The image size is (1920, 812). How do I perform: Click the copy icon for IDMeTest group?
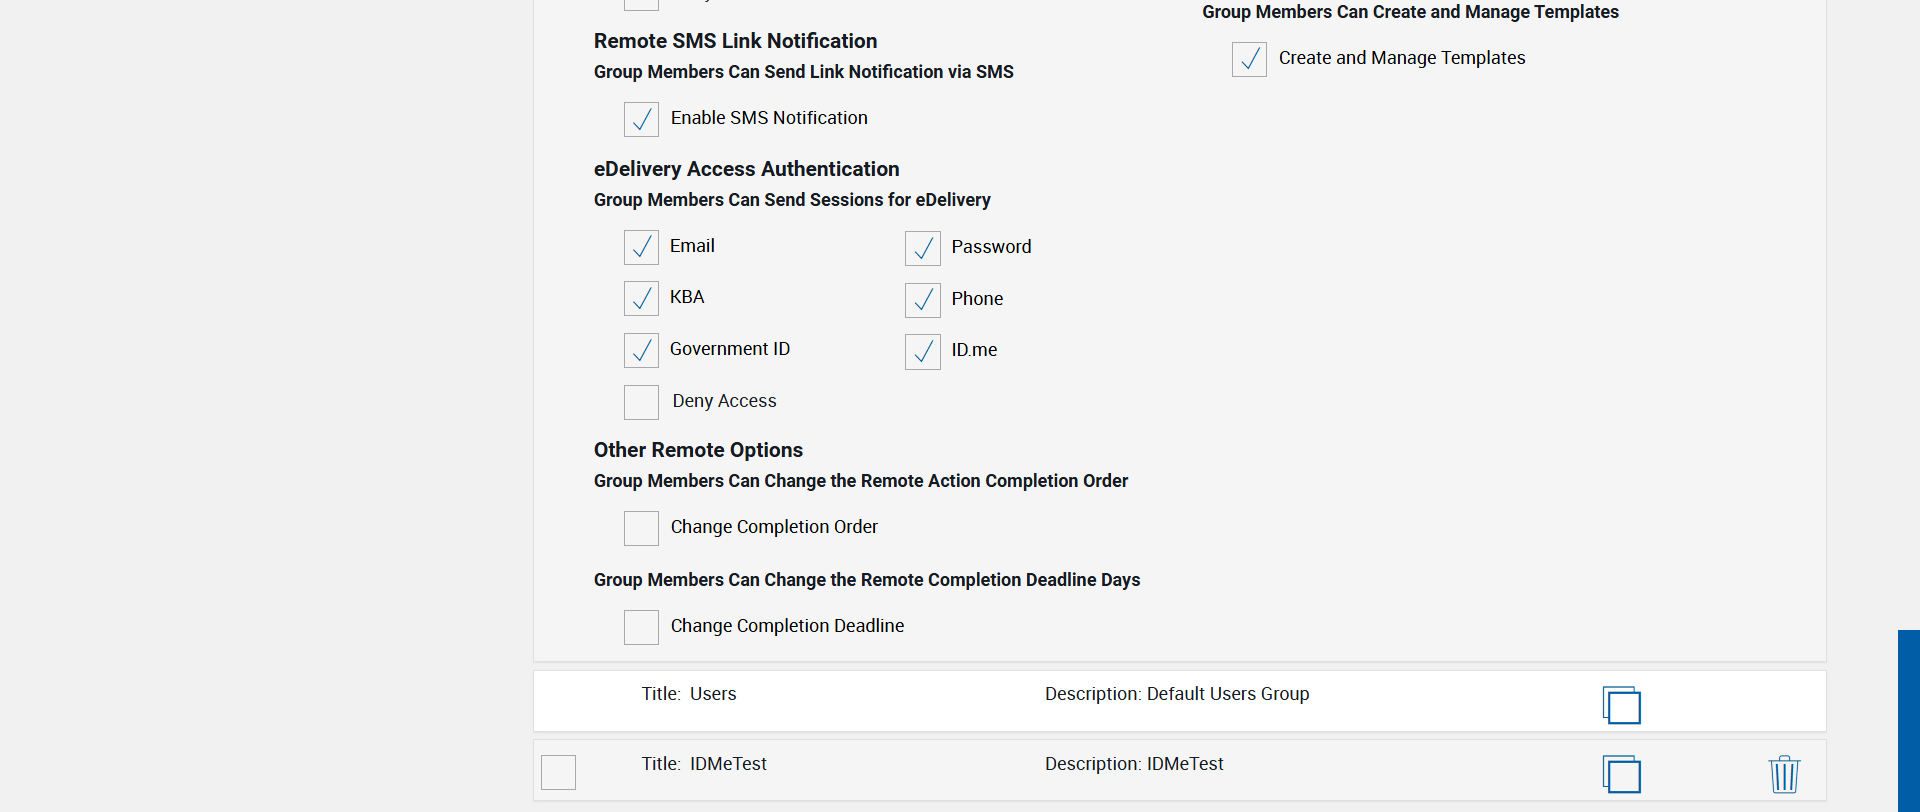[1621, 774]
